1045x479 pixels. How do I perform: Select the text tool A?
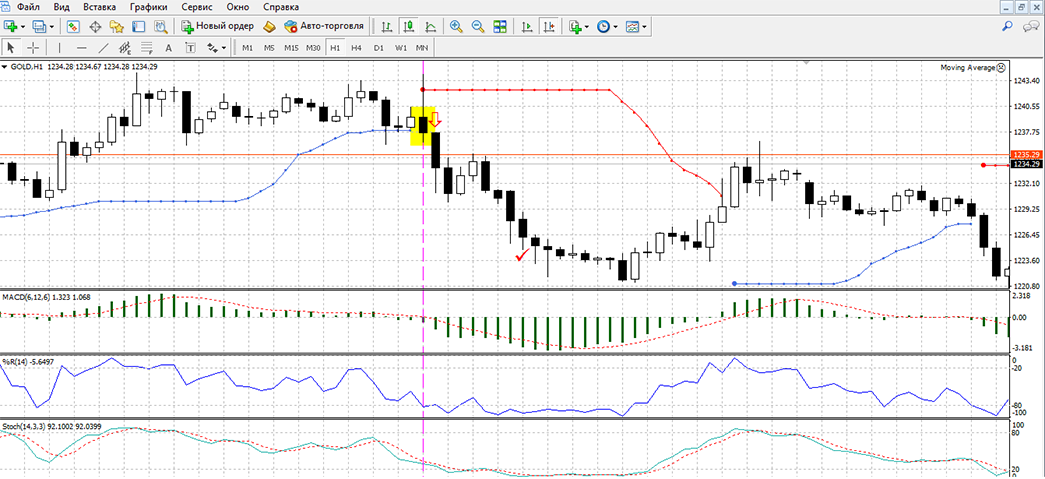(x=169, y=48)
